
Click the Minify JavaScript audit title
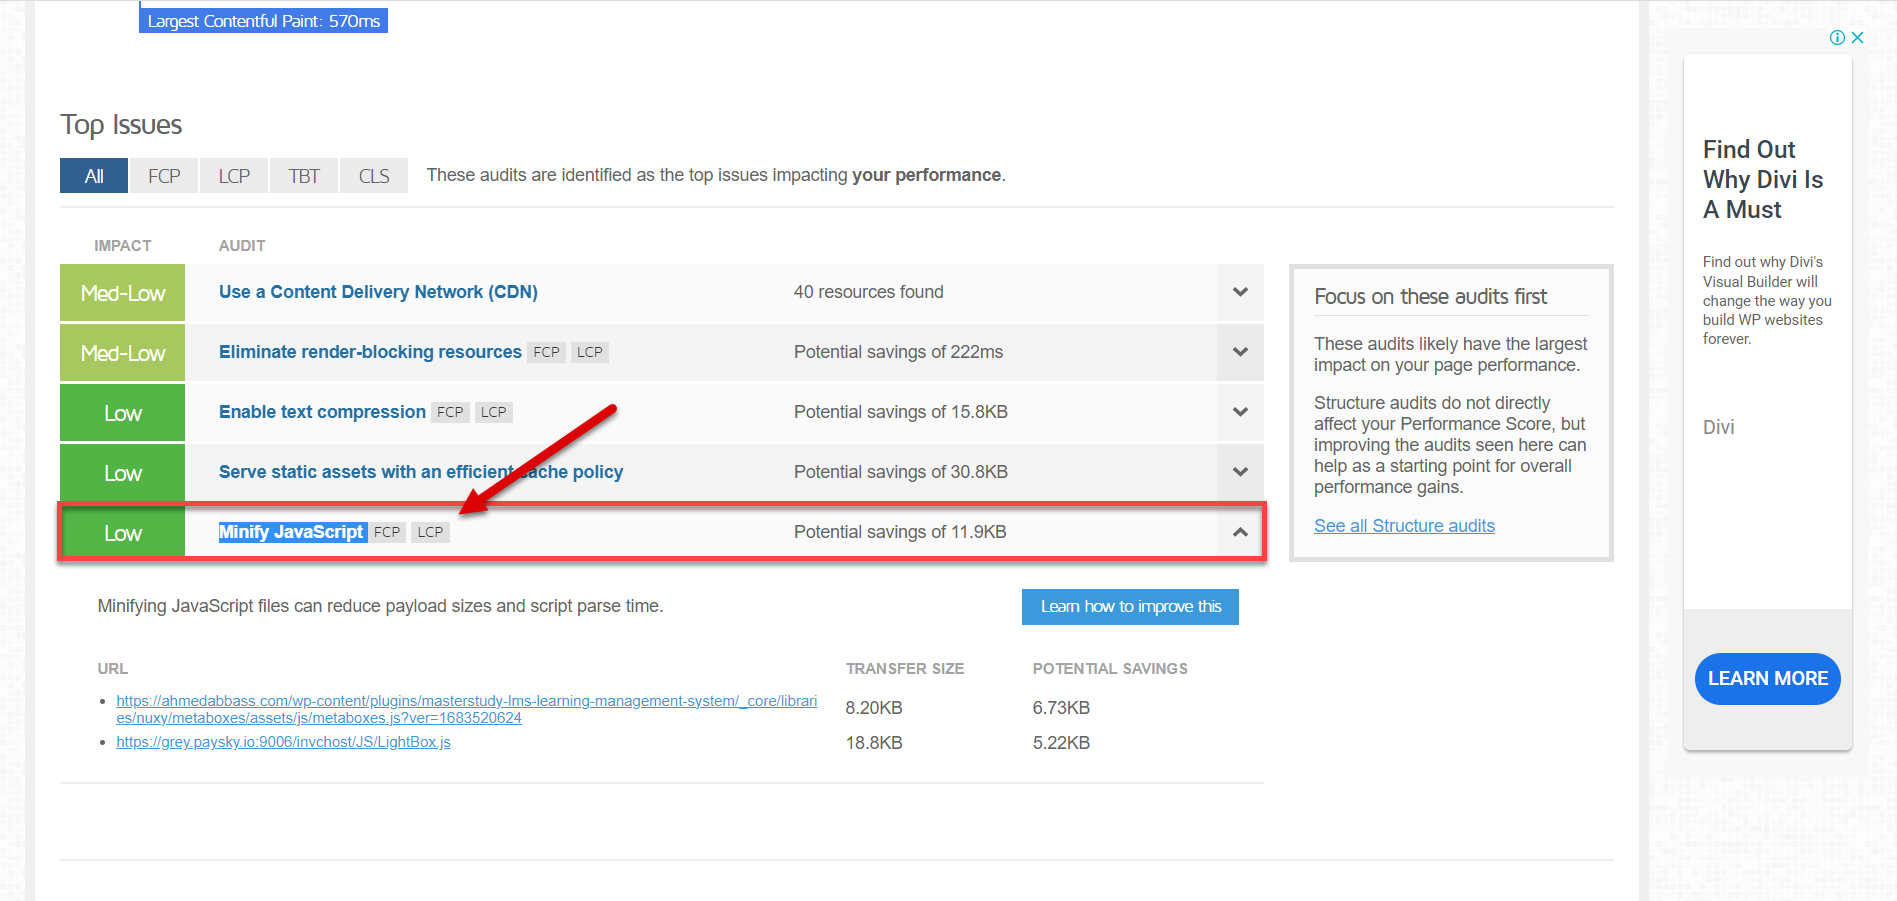click(291, 532)
